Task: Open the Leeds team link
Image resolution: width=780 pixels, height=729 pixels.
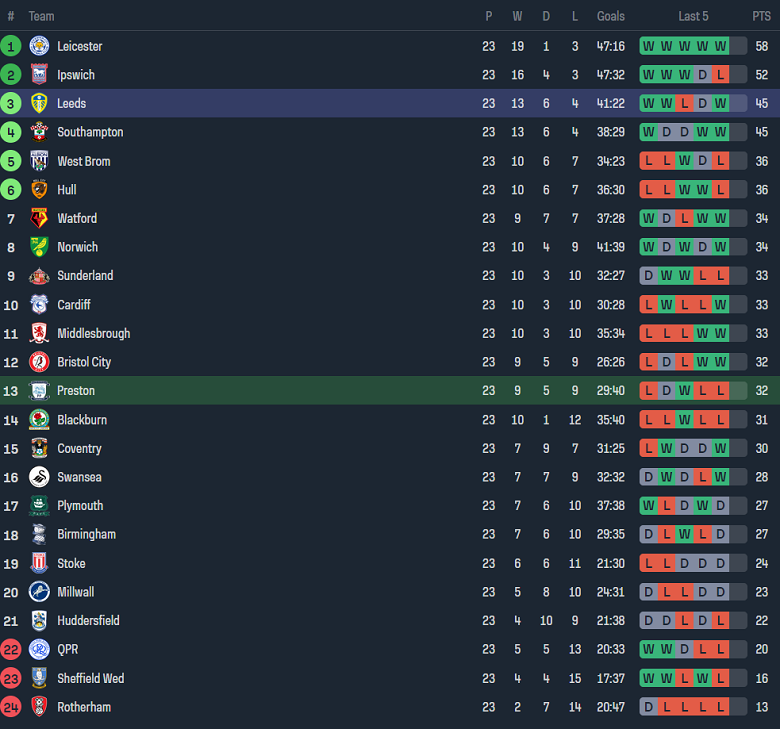Action: [72, 103]
